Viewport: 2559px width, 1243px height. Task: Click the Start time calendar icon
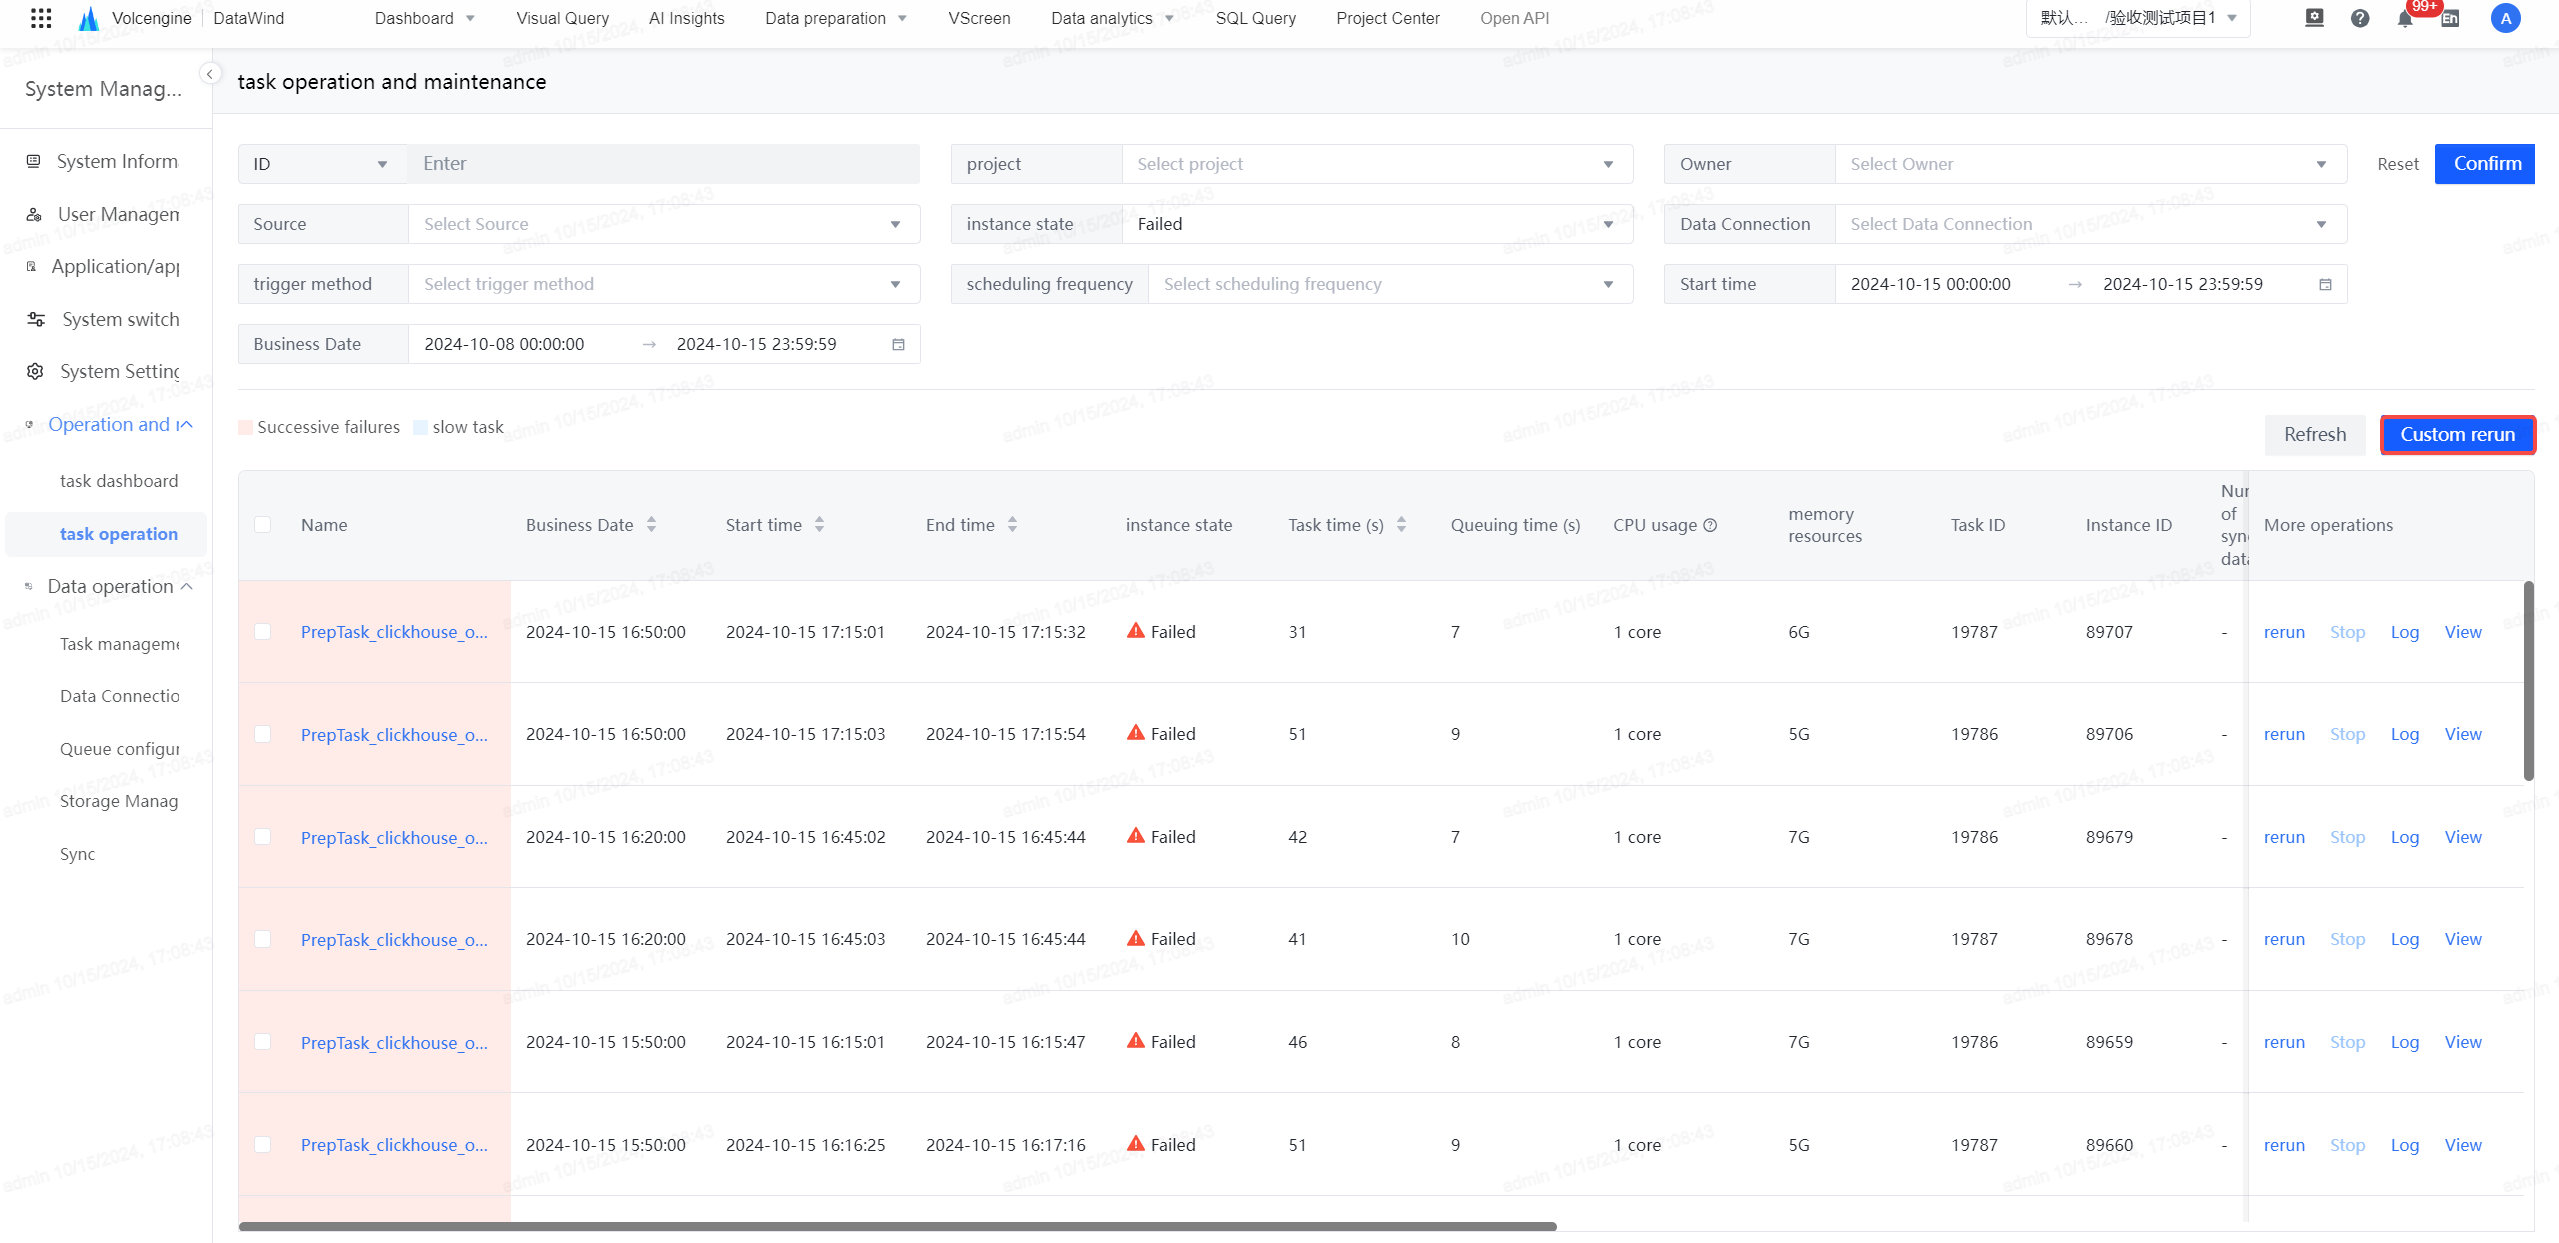point(2325,284)
